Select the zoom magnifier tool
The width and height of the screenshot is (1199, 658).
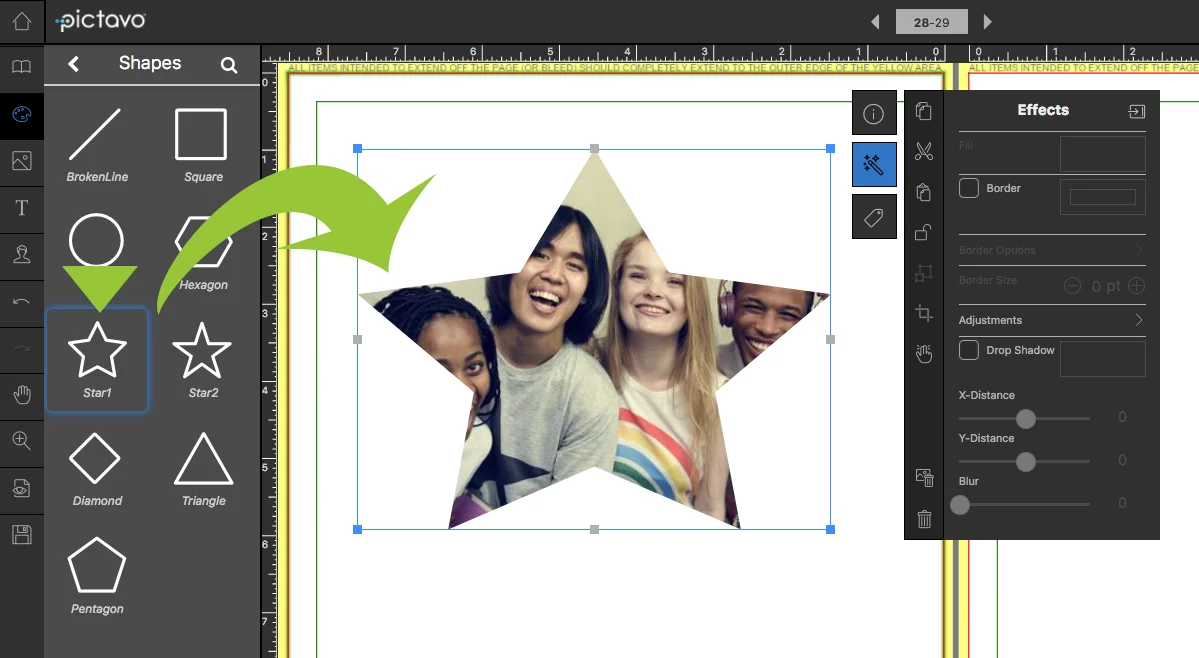click(21, 441)
